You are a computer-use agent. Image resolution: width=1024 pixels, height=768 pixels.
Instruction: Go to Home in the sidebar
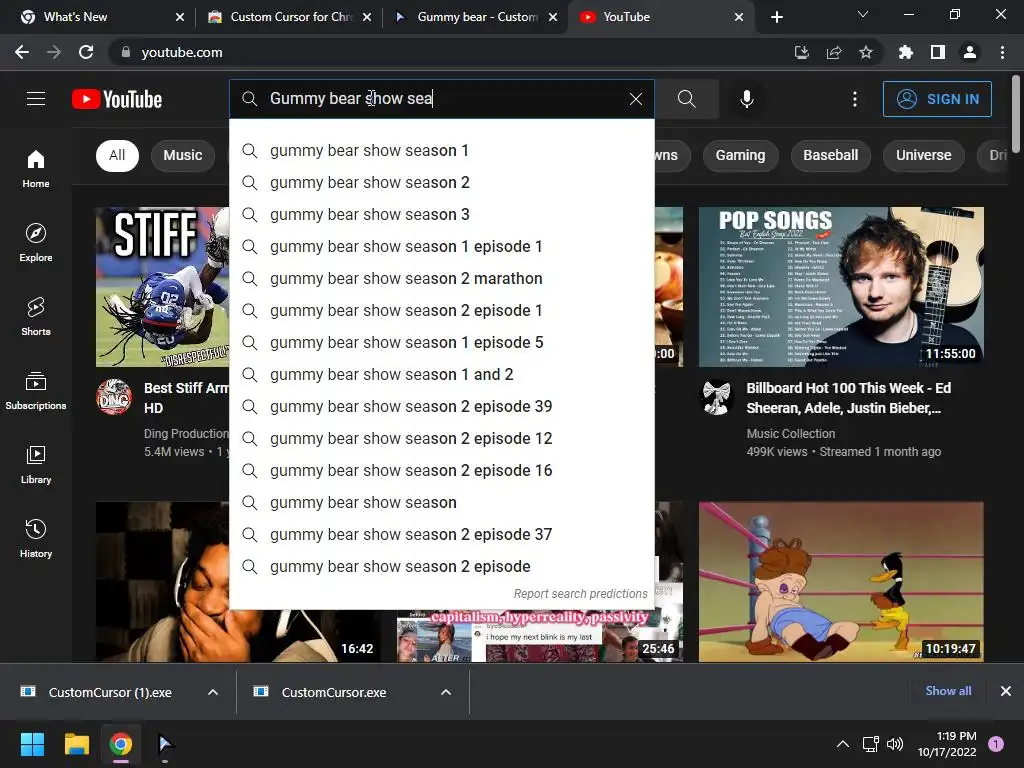[x=36, y=168]
